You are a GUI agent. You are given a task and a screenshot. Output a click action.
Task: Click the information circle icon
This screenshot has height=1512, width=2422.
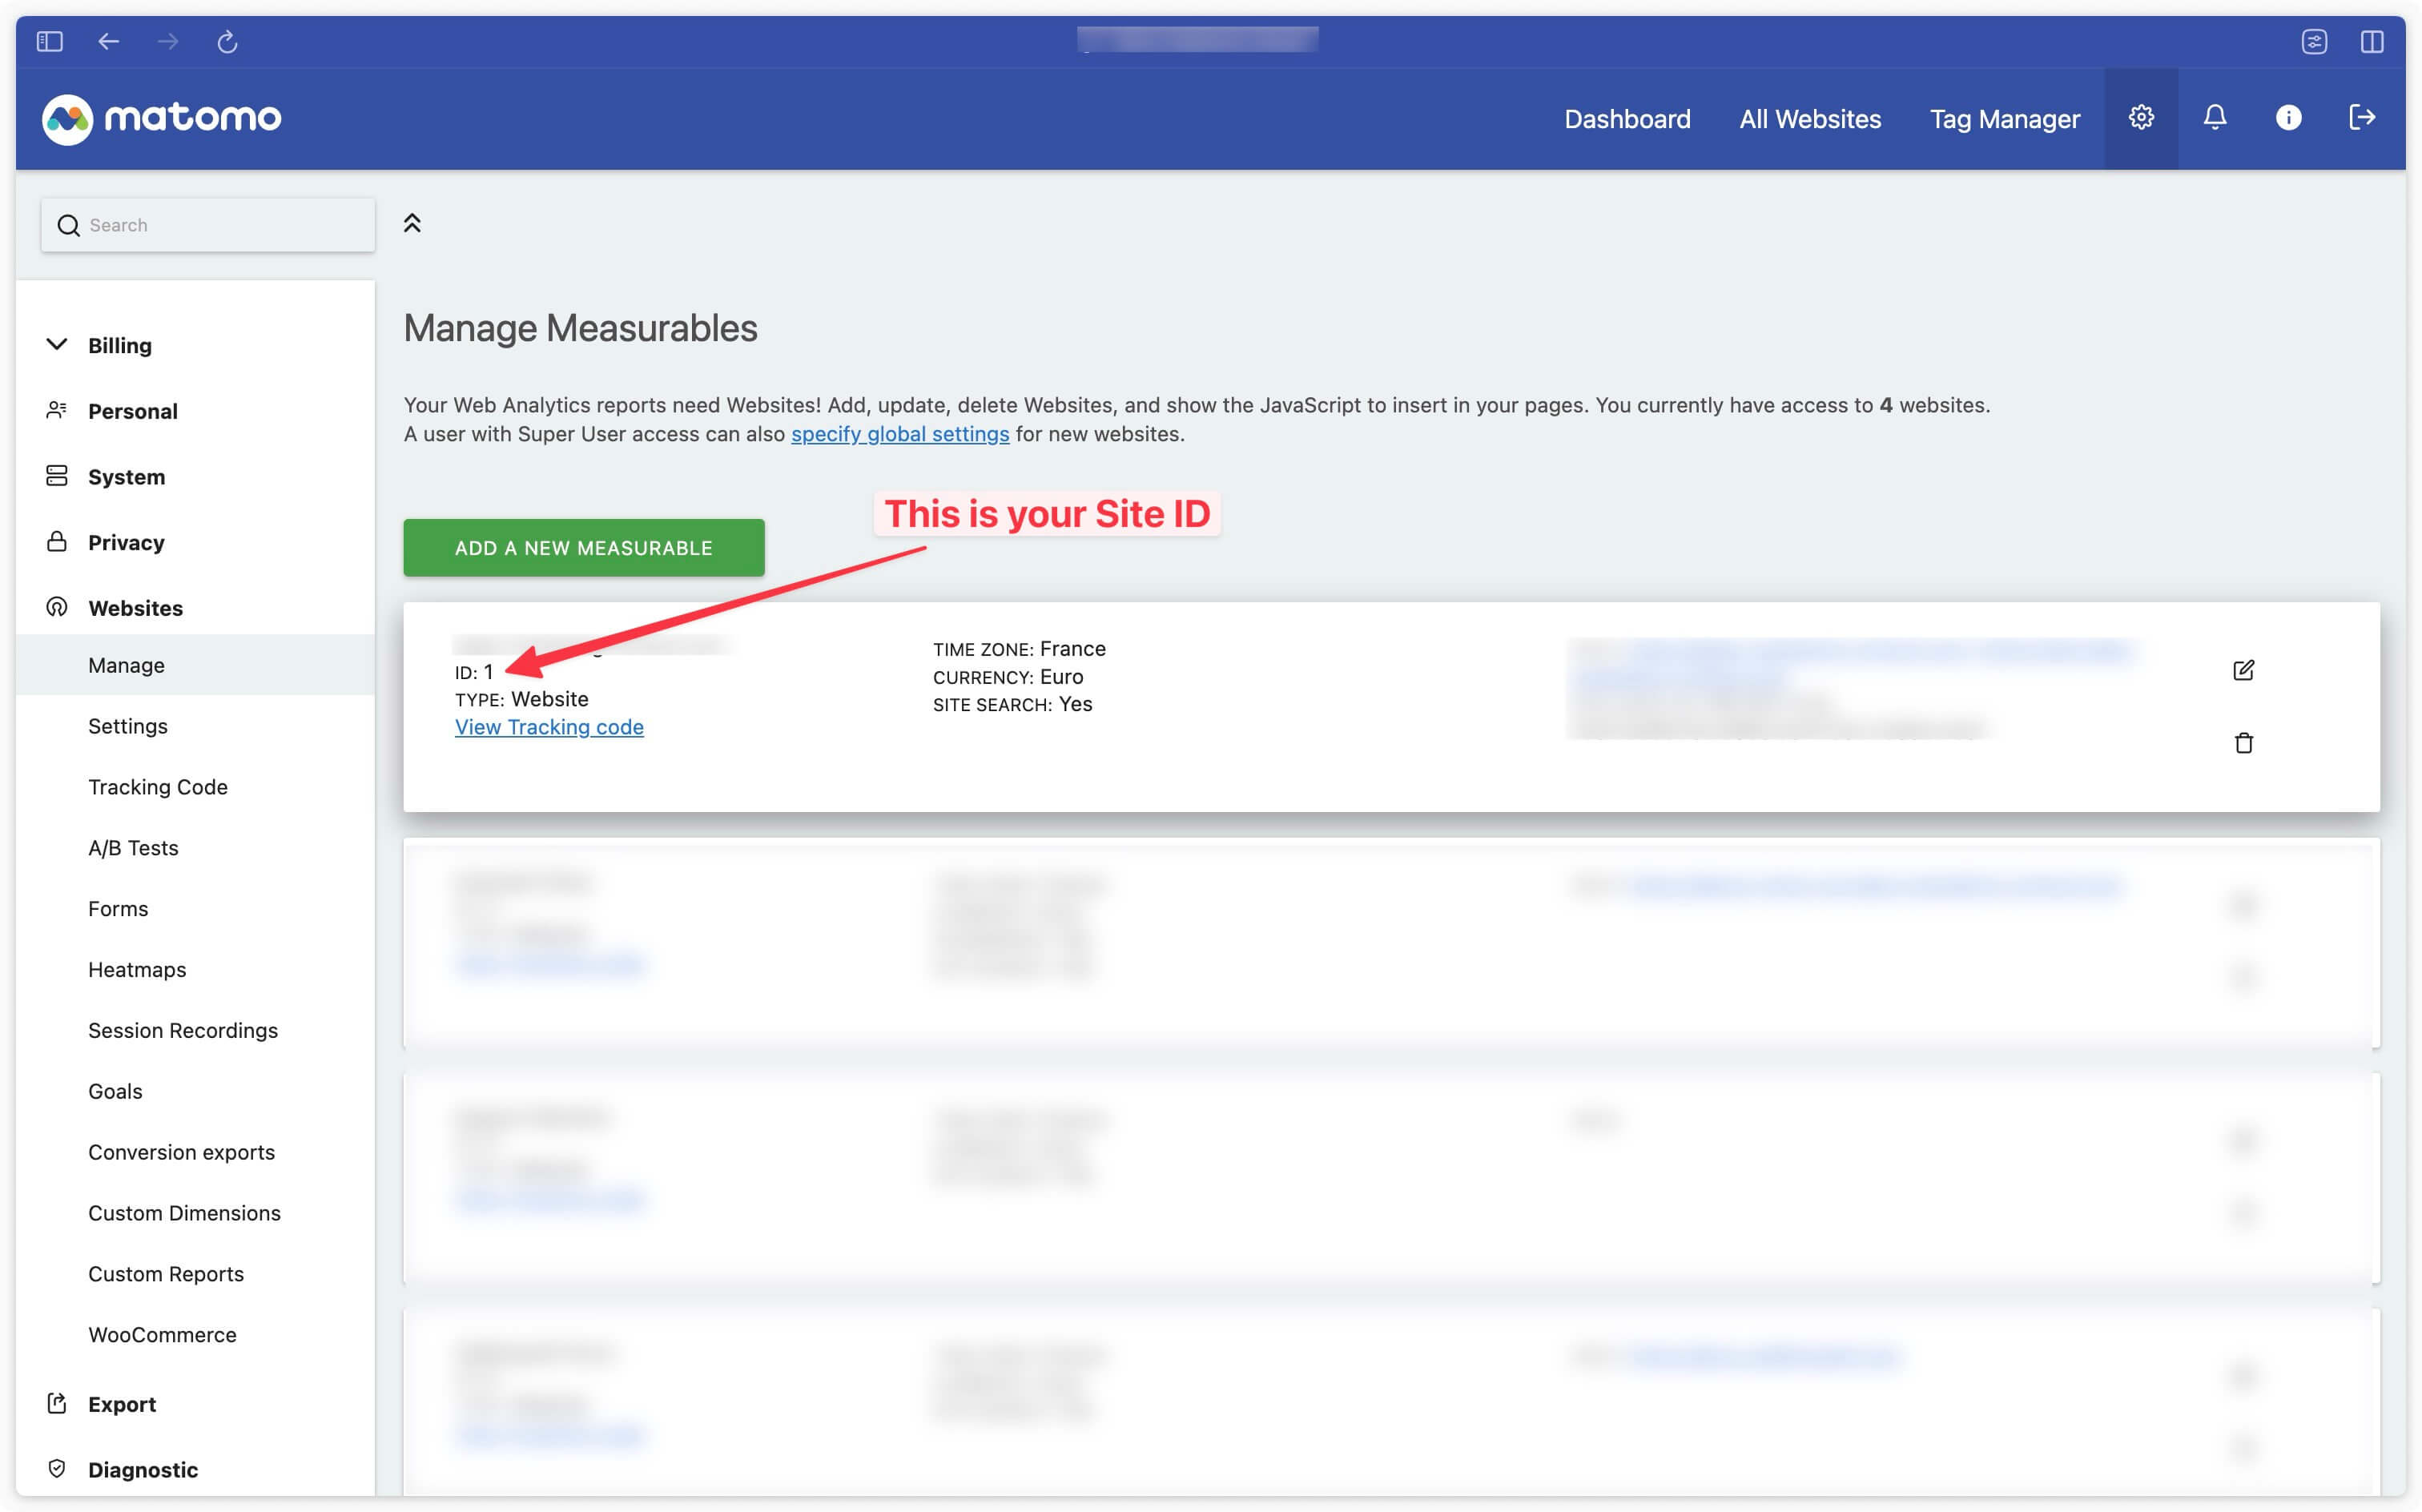2288,117
